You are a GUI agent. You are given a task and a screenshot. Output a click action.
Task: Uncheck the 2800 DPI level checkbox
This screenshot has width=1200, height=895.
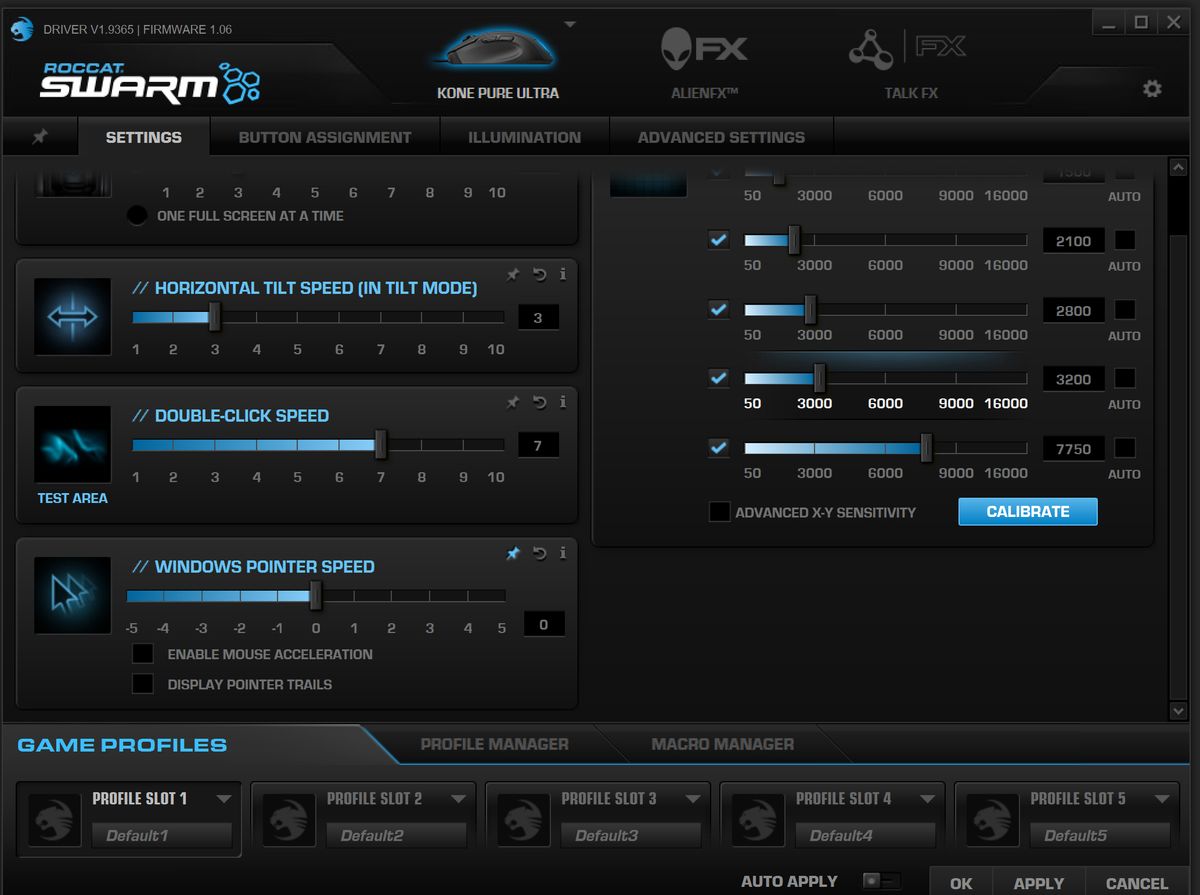[x=718, y=309]
